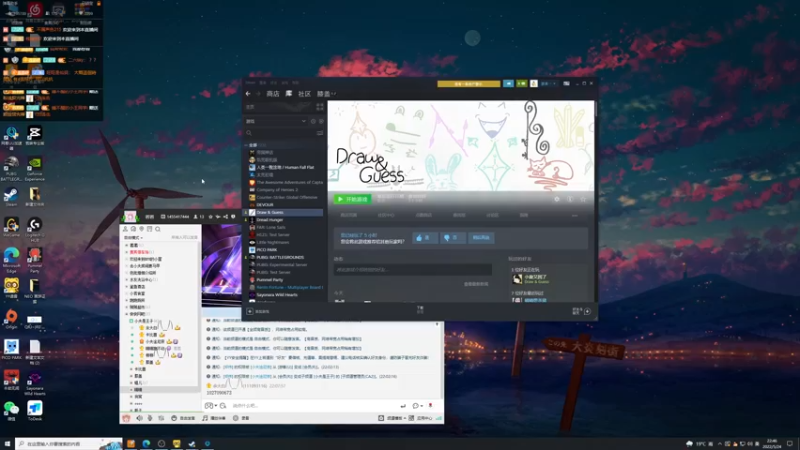800x450 pixels.
Task: Open PICO PARK desktop shortcut
Action: [x=11, y=349]
